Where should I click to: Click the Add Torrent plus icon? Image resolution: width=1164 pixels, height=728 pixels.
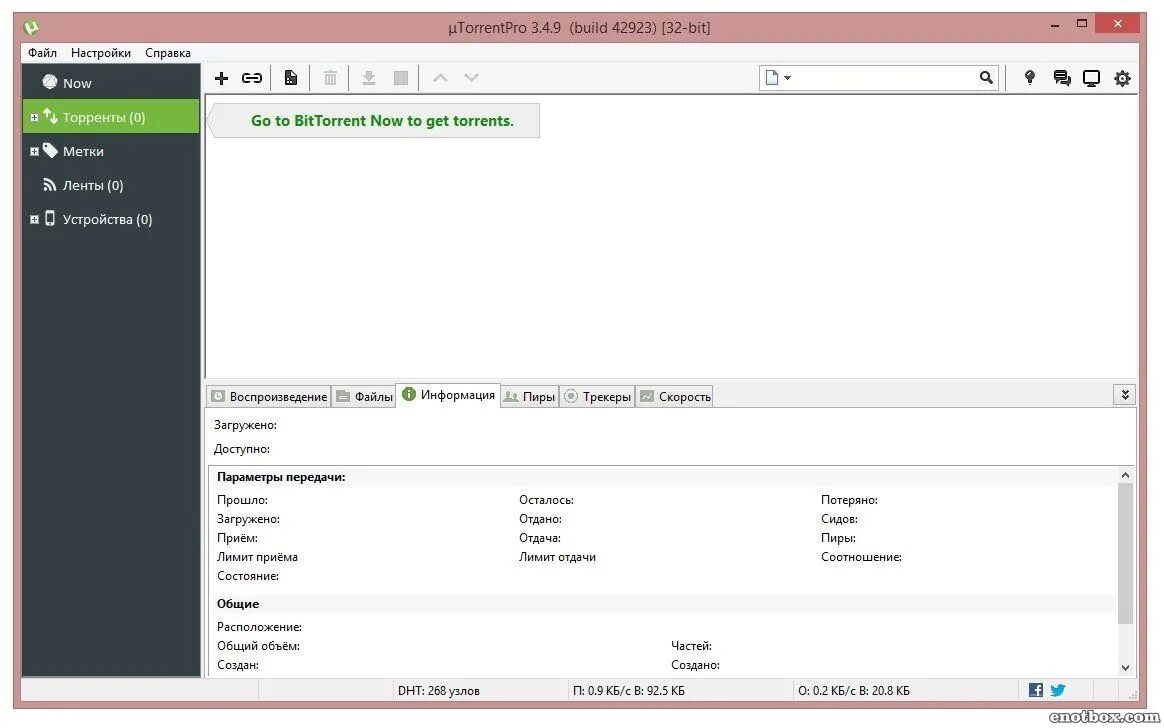(x=221, y=78)
